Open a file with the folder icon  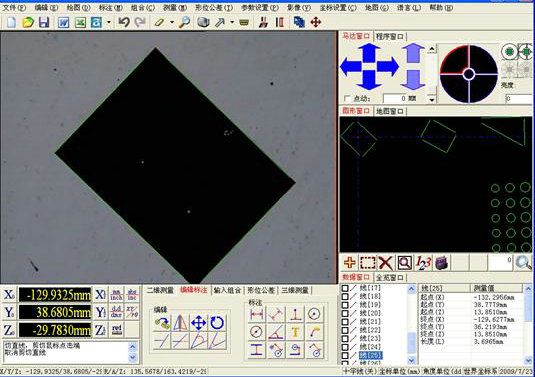click(x=28, y=23)
